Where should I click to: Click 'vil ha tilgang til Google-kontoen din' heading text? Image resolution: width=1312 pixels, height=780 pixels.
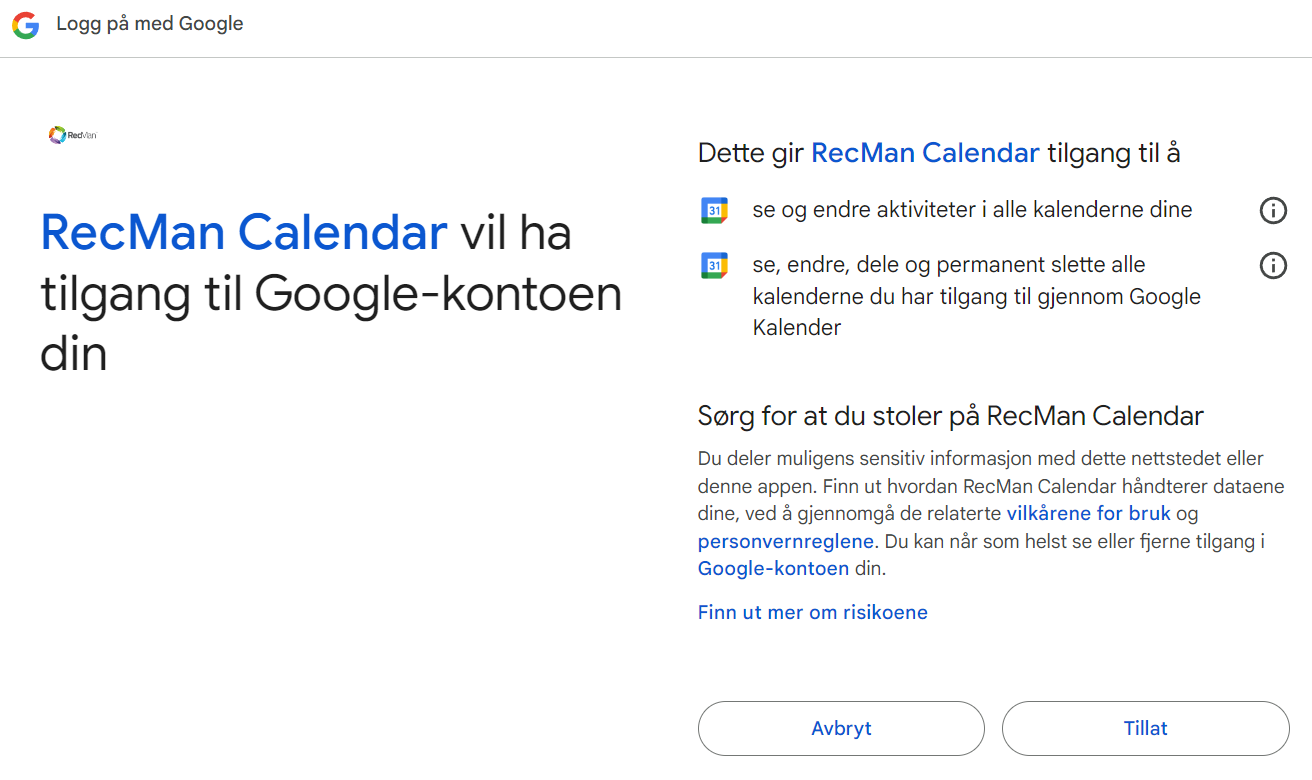point(330,295)
